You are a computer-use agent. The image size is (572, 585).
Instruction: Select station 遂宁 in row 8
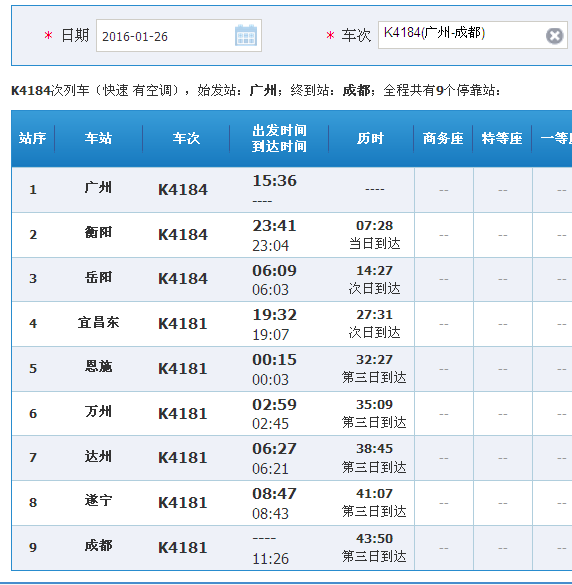[98, 500]
